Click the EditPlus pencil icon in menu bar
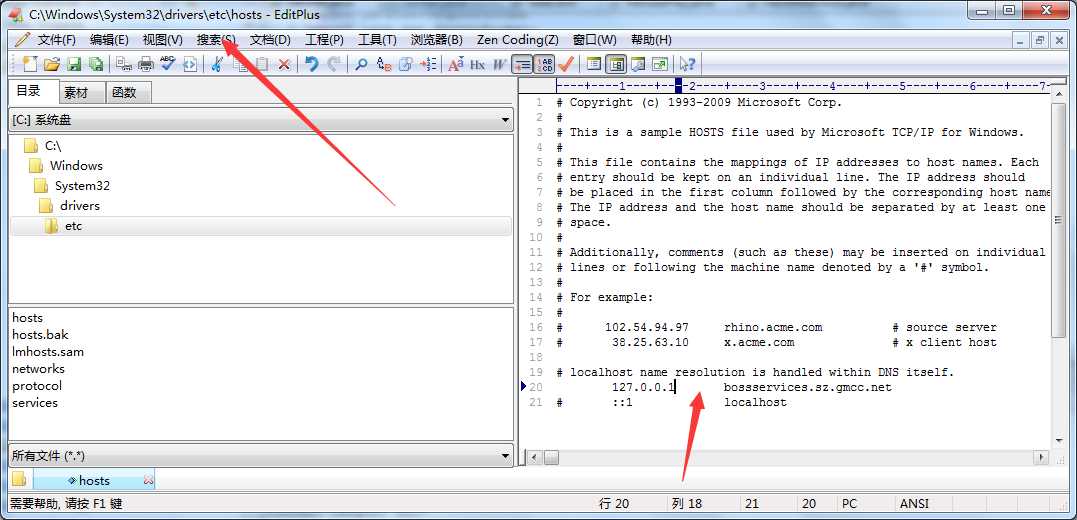This screenshot has width=1077, height=520. (23, 40)
